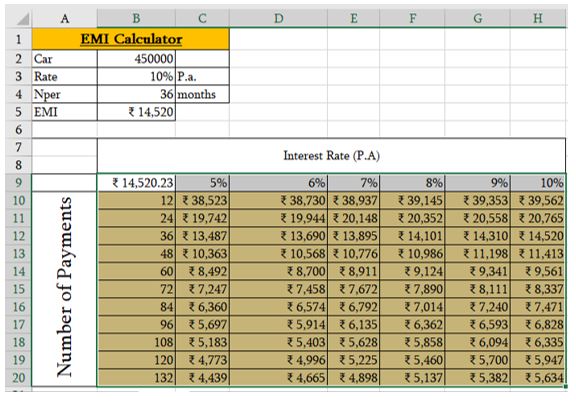Click the EMI Calculator title cell
This screenshot has height=401, width=576.
[x=131, y=39]
